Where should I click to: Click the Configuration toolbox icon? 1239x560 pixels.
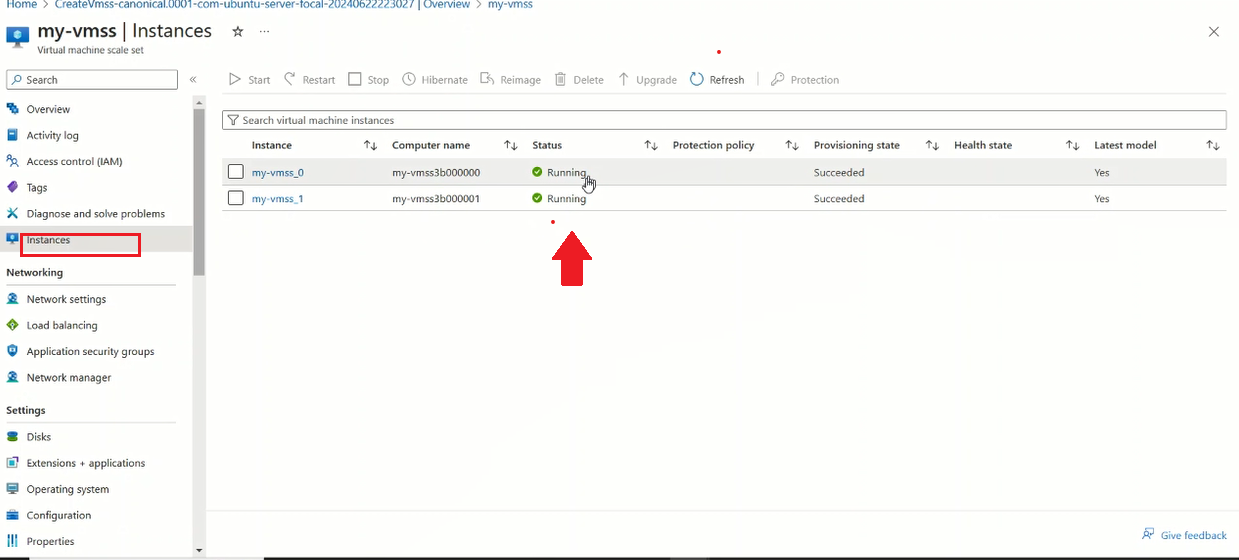pos(13,515)
